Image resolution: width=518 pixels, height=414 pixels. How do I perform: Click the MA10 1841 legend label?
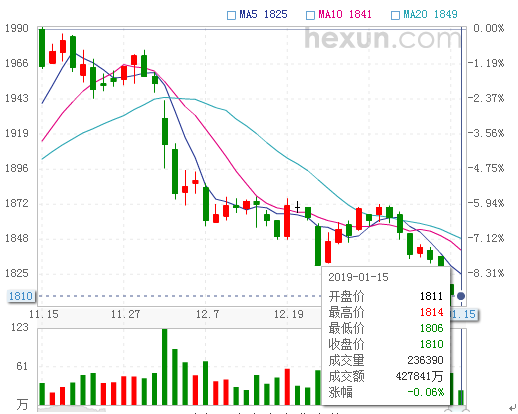point(345,14)
